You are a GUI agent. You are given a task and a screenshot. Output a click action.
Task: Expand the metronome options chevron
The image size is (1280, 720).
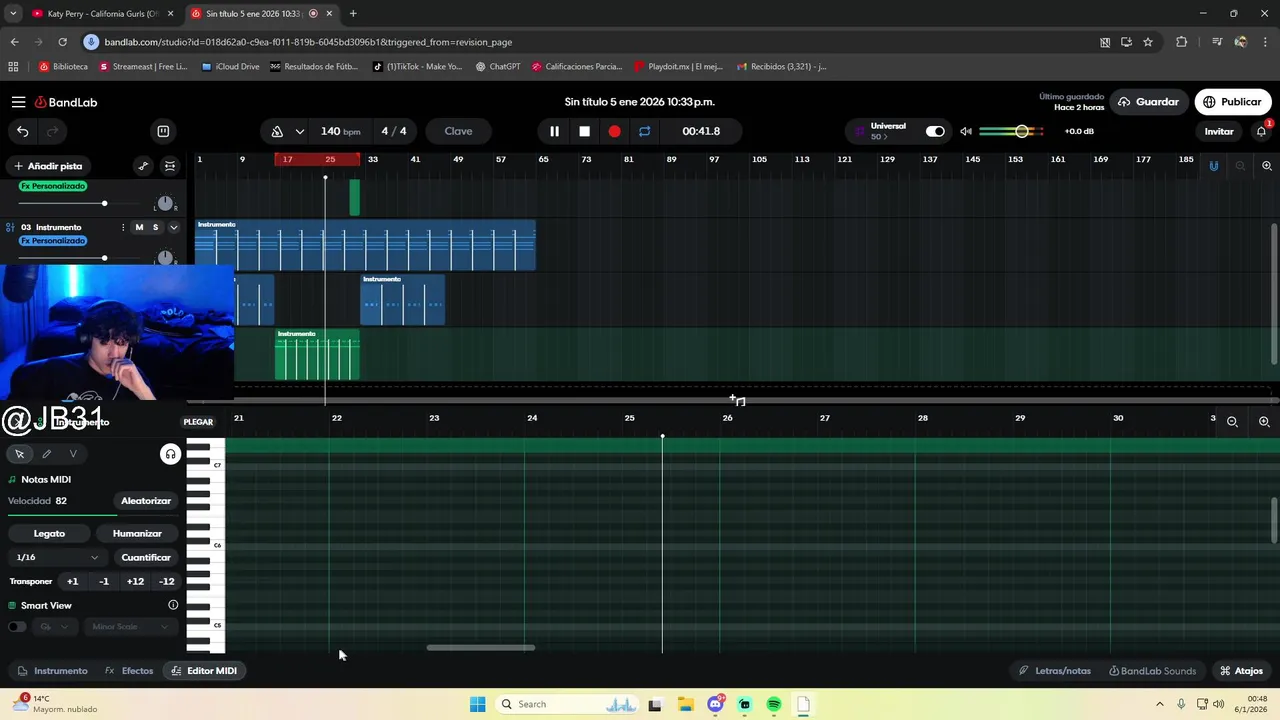[299, 131]
